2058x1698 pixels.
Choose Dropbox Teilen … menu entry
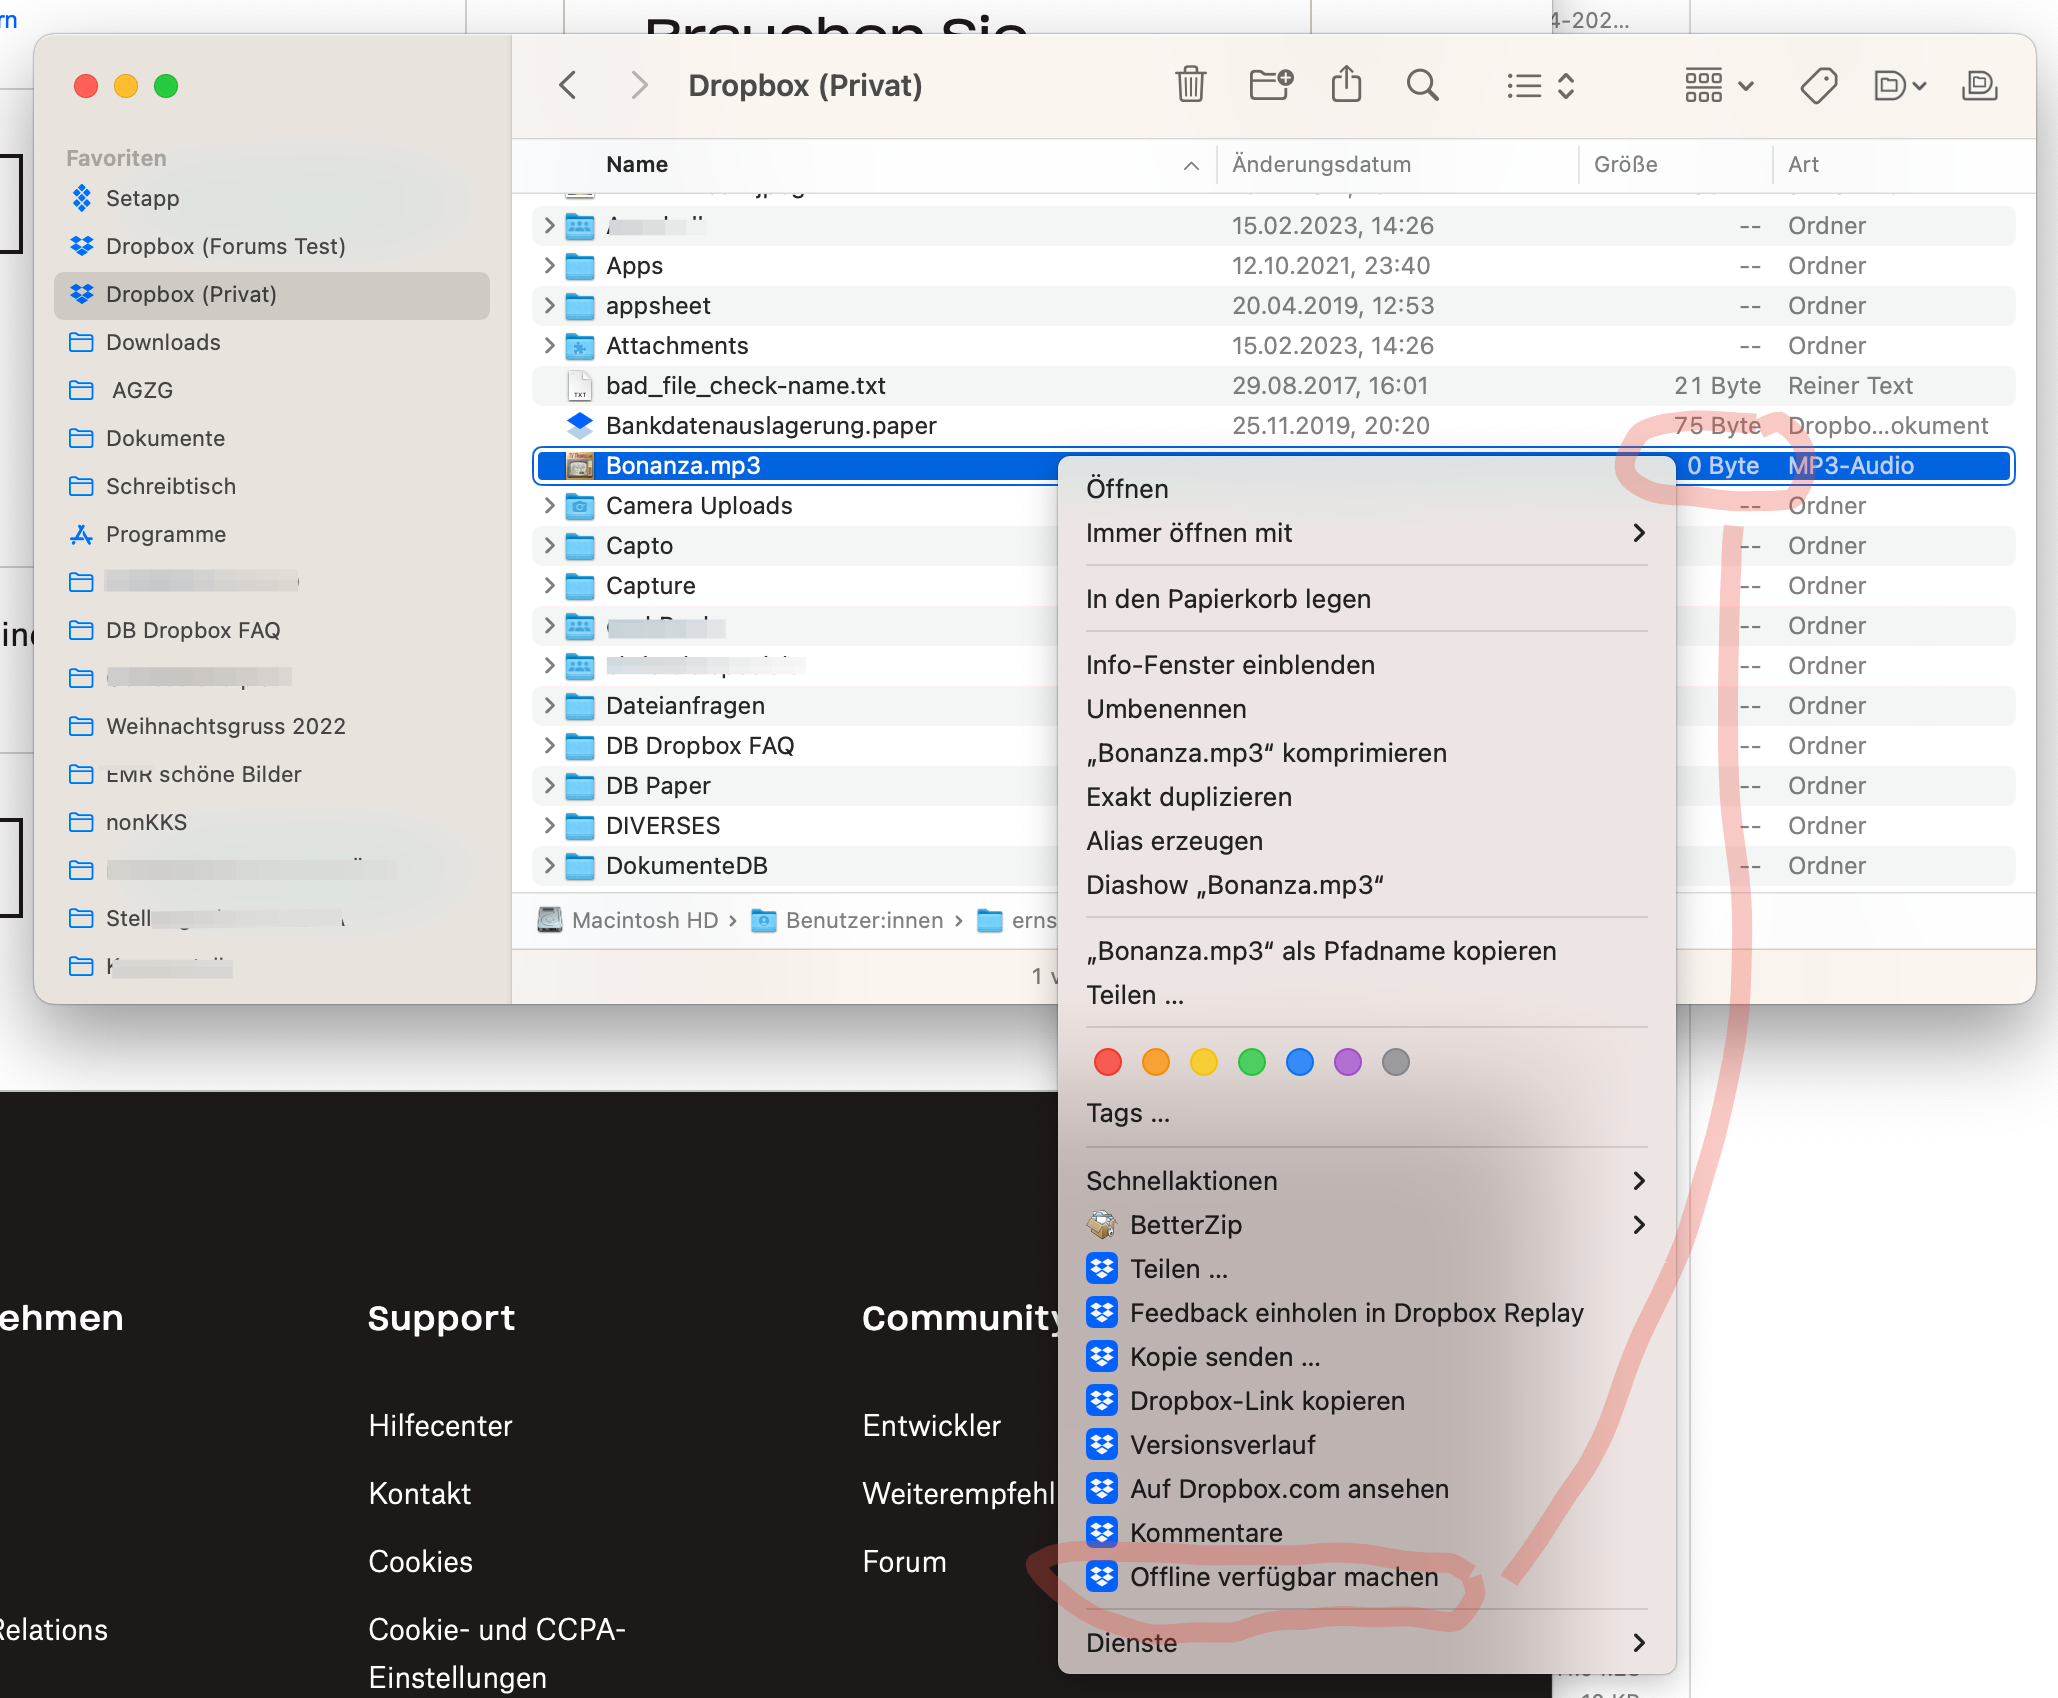1366,1269
